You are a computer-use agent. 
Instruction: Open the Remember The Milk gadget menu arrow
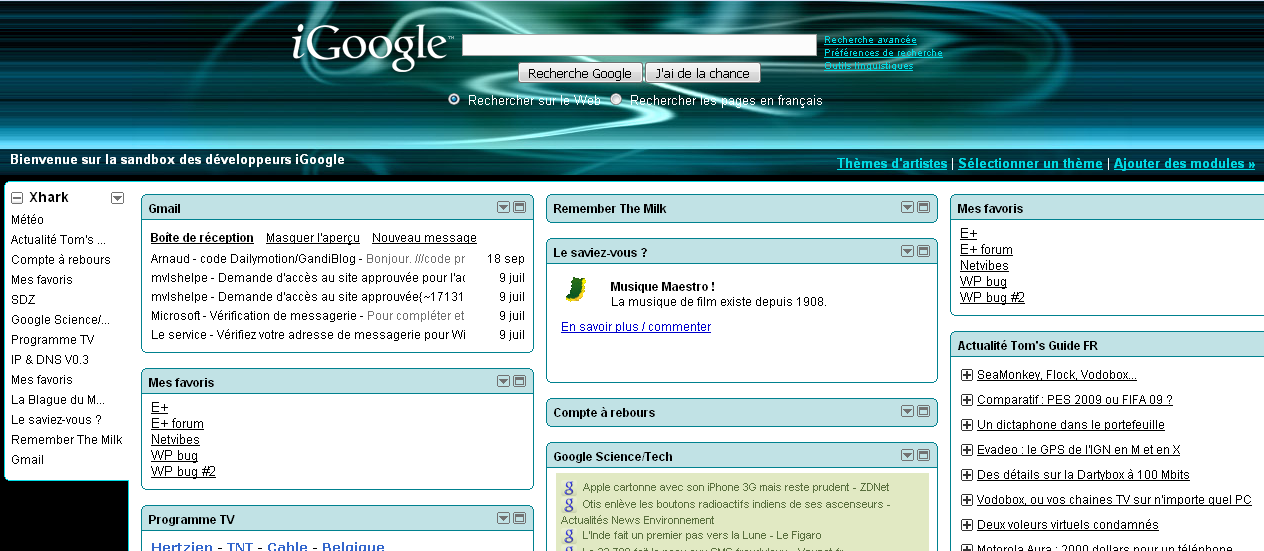[907, 207]
